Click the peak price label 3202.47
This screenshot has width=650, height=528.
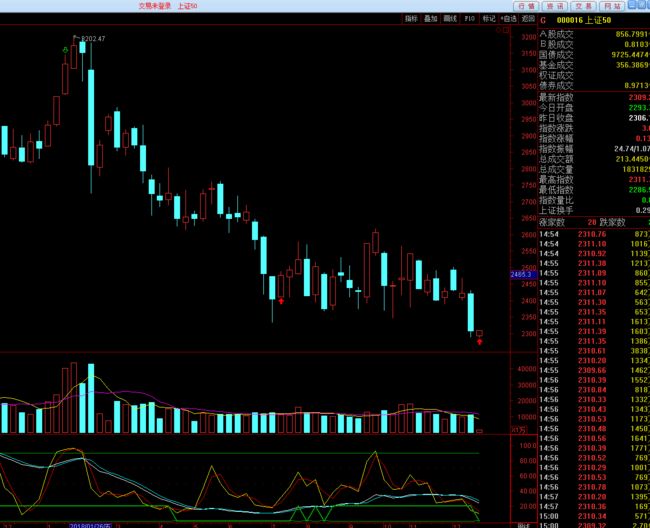click(93, 39)
